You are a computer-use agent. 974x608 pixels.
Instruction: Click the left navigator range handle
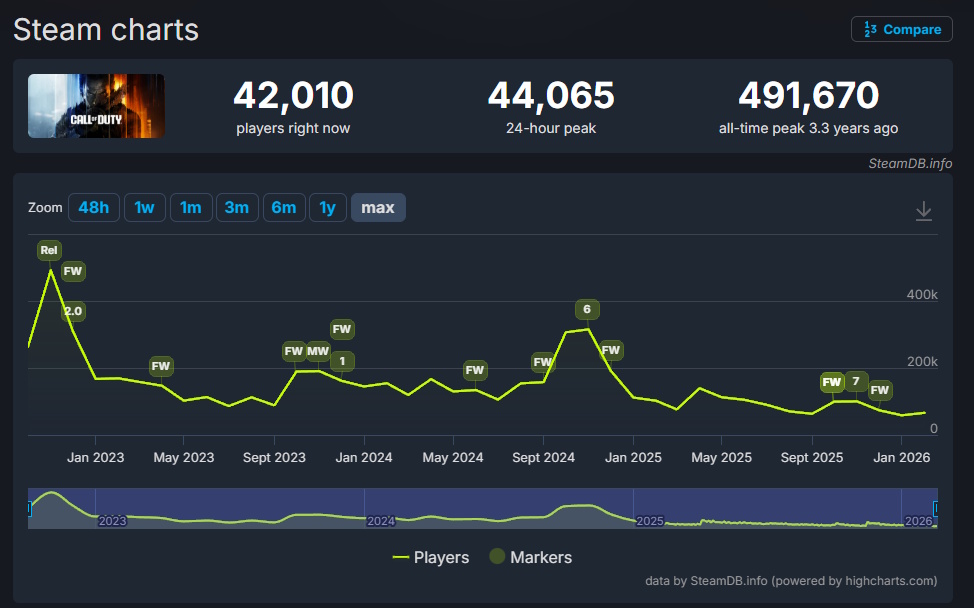coord(29,509)
